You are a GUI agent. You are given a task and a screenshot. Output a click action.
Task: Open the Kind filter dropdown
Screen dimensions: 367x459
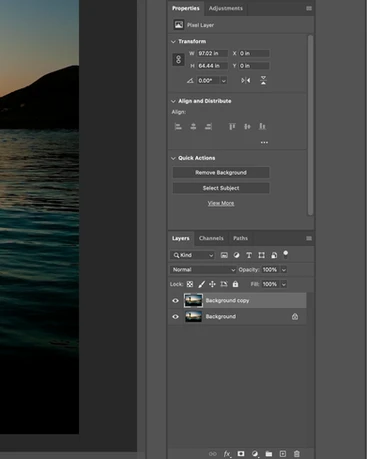pos(192,255)
